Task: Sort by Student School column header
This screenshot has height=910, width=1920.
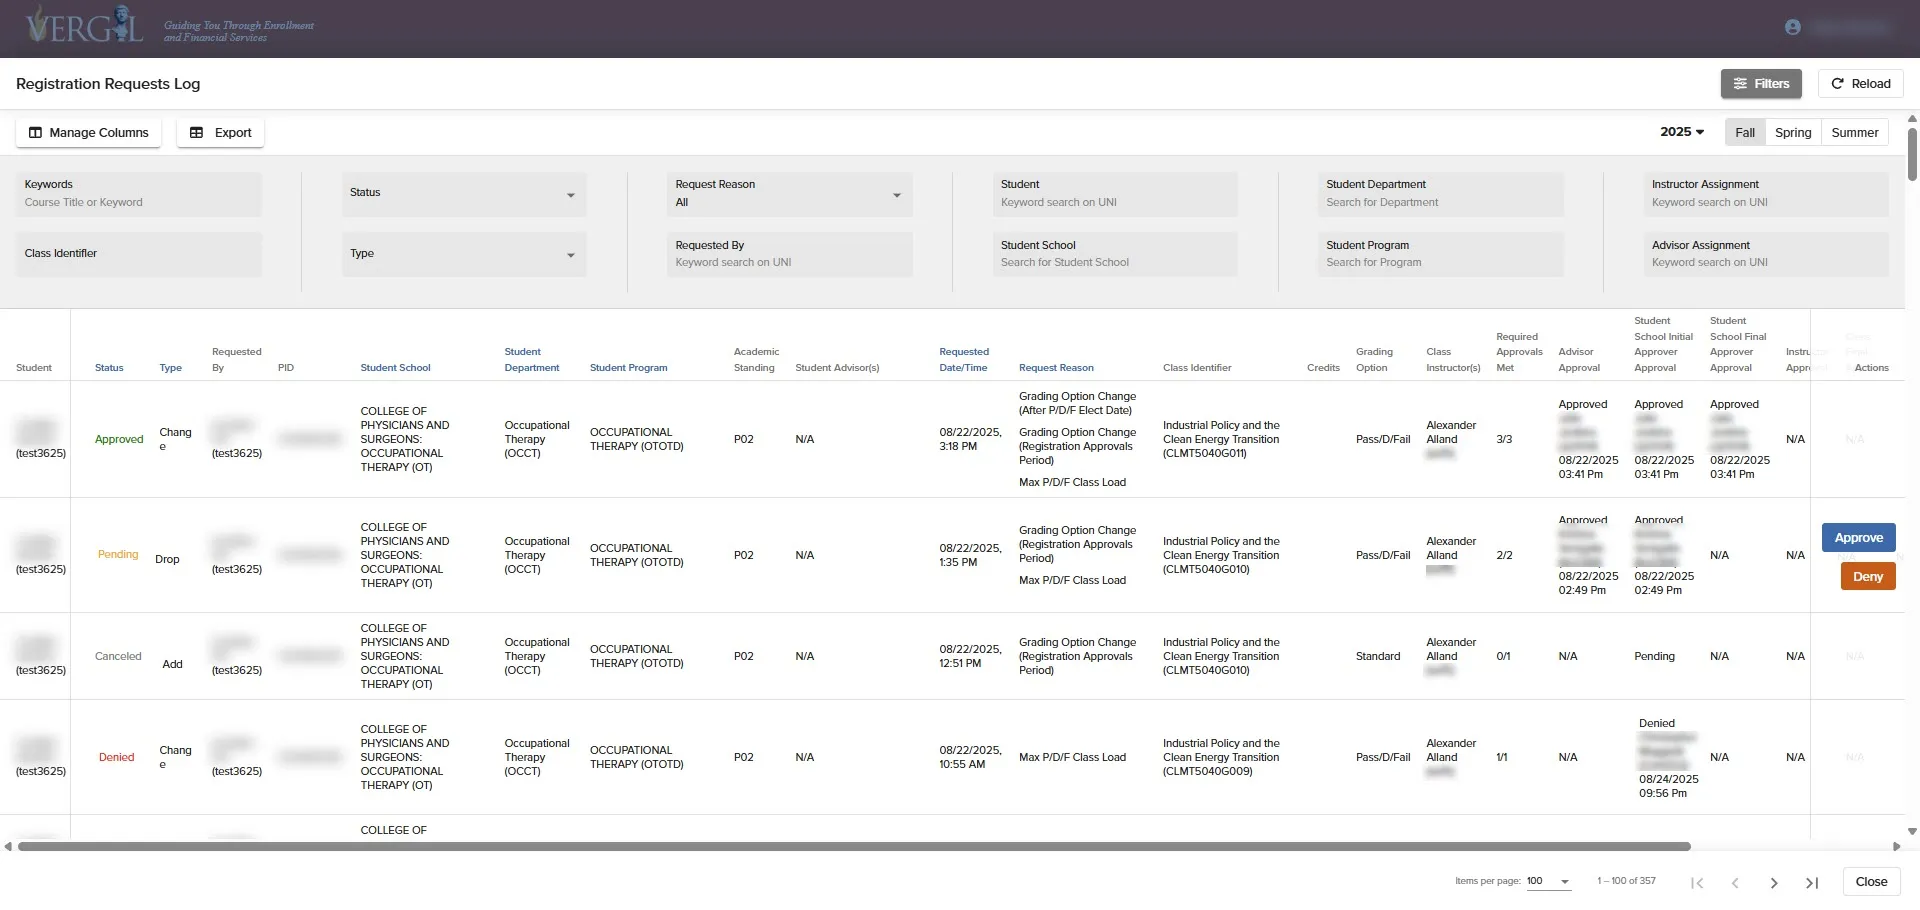Action: point(395,368)
